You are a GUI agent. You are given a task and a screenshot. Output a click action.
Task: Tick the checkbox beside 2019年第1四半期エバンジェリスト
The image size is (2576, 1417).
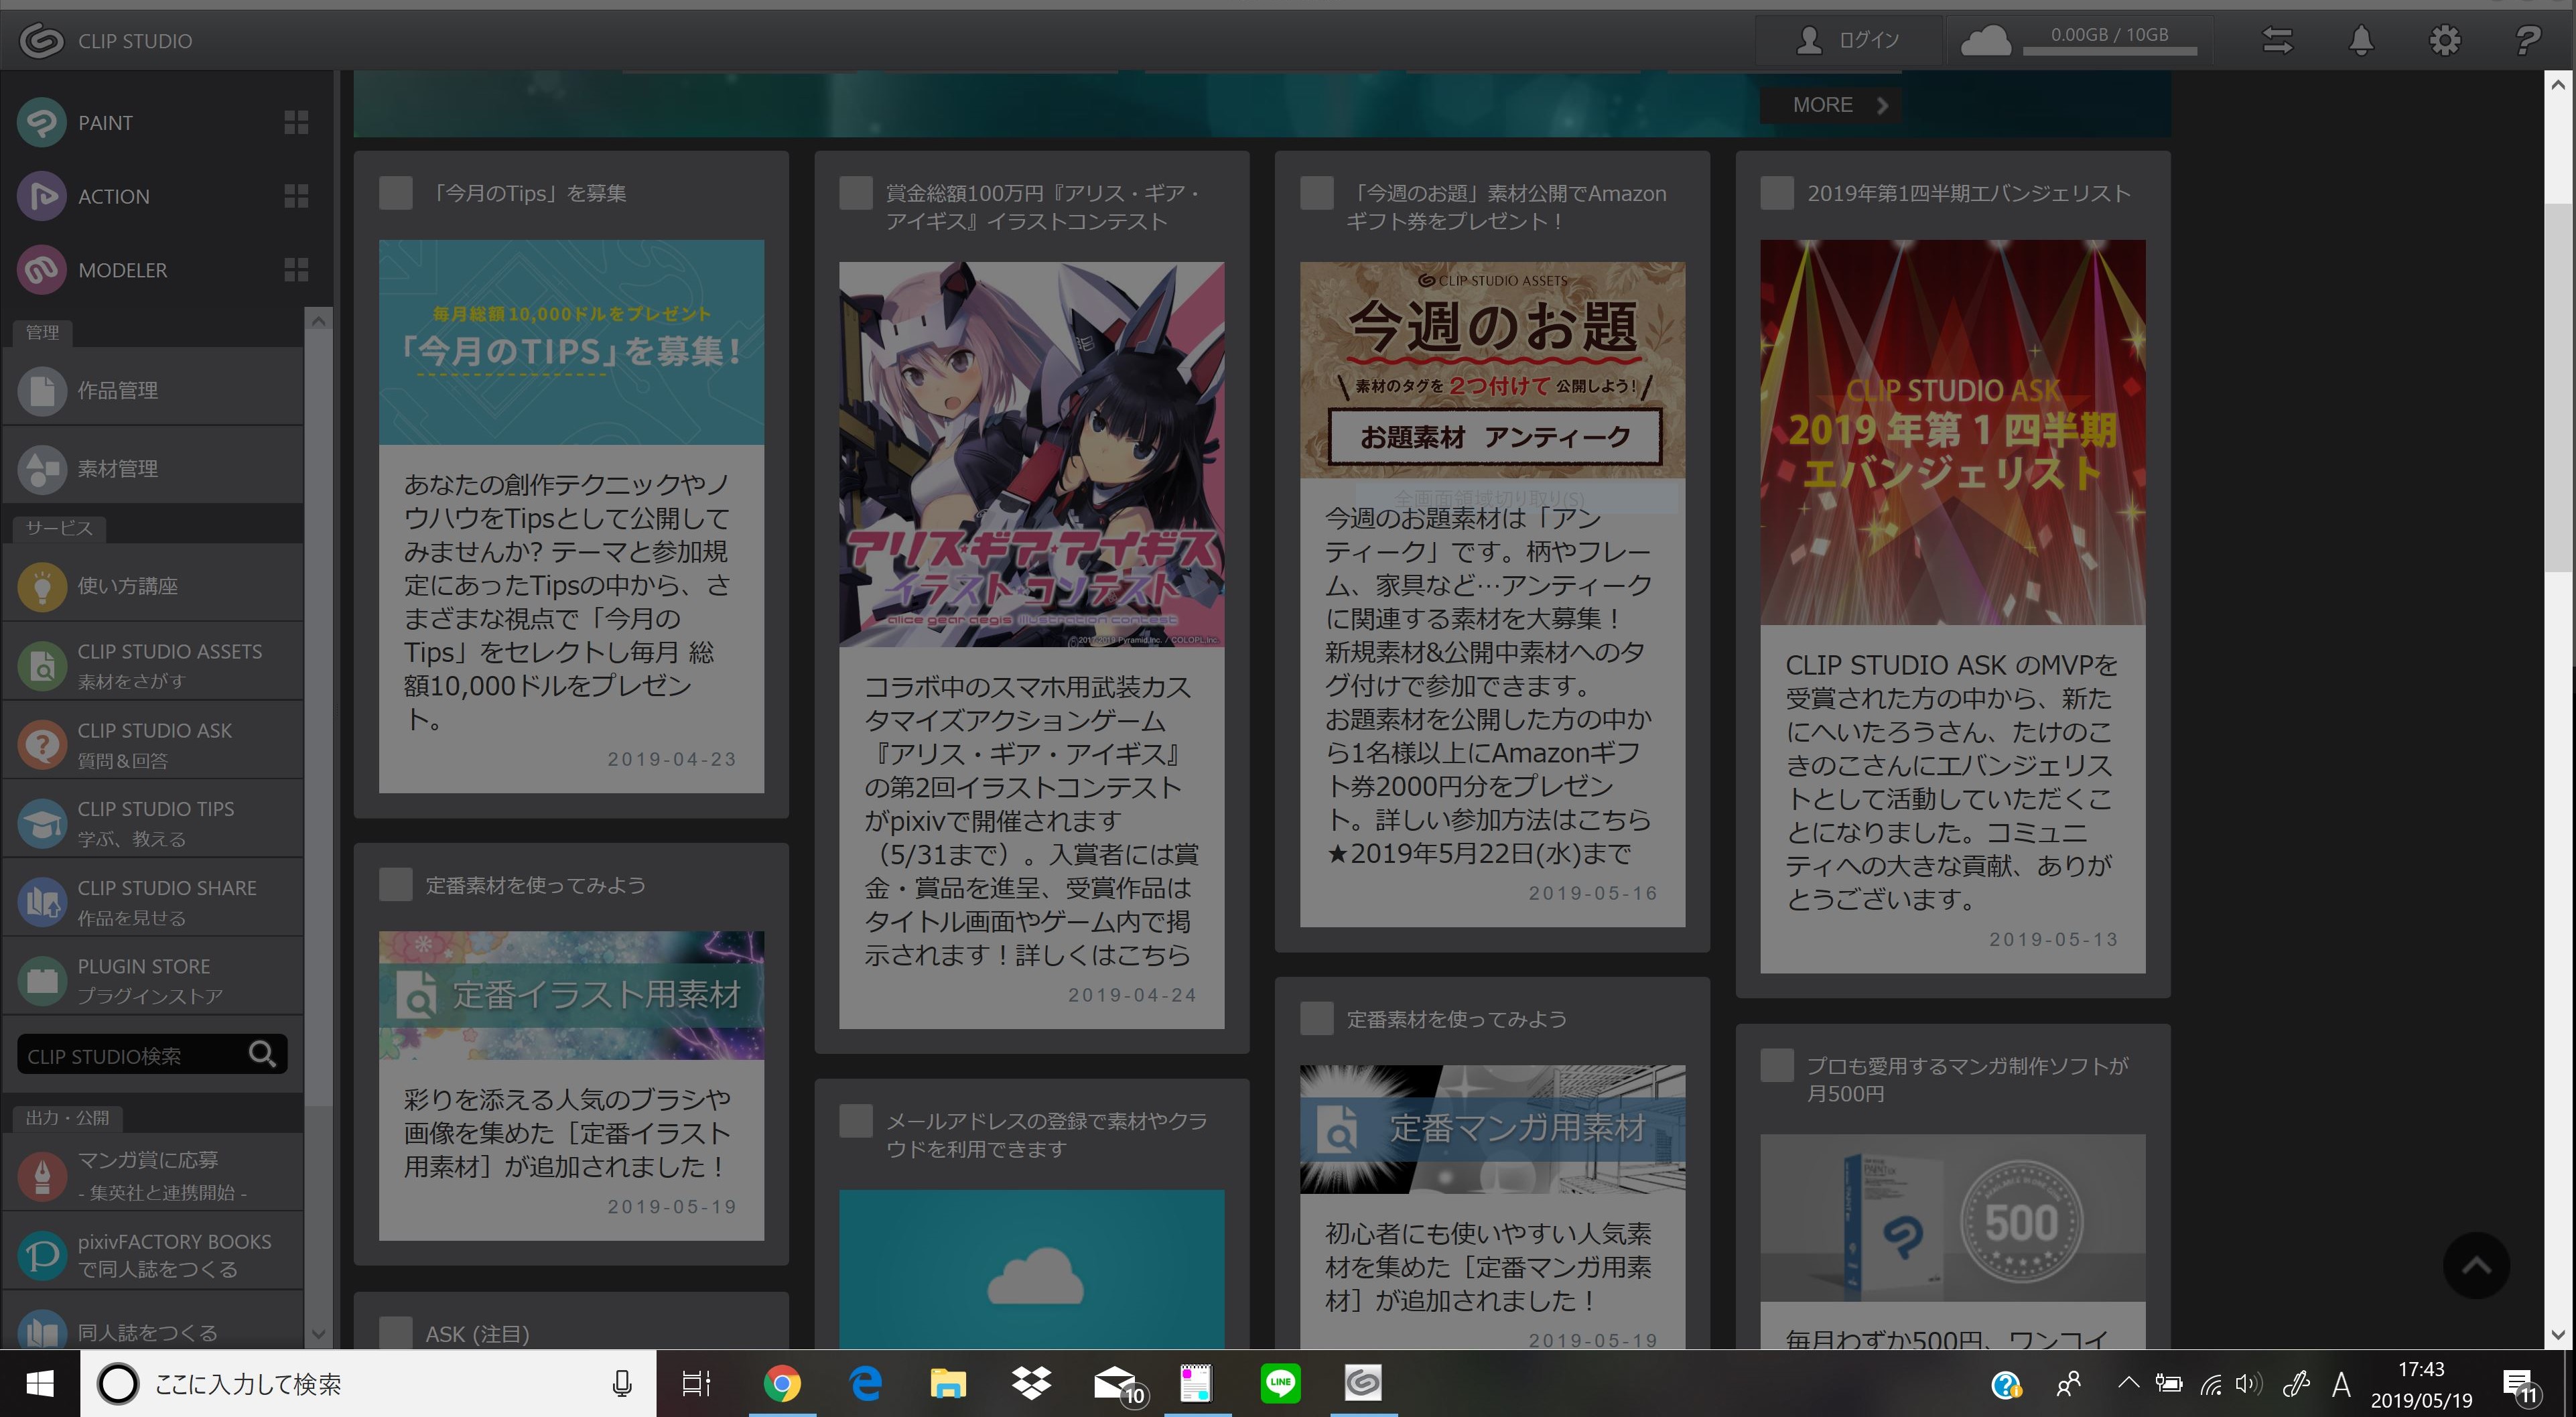click(x=1776, y=193)
